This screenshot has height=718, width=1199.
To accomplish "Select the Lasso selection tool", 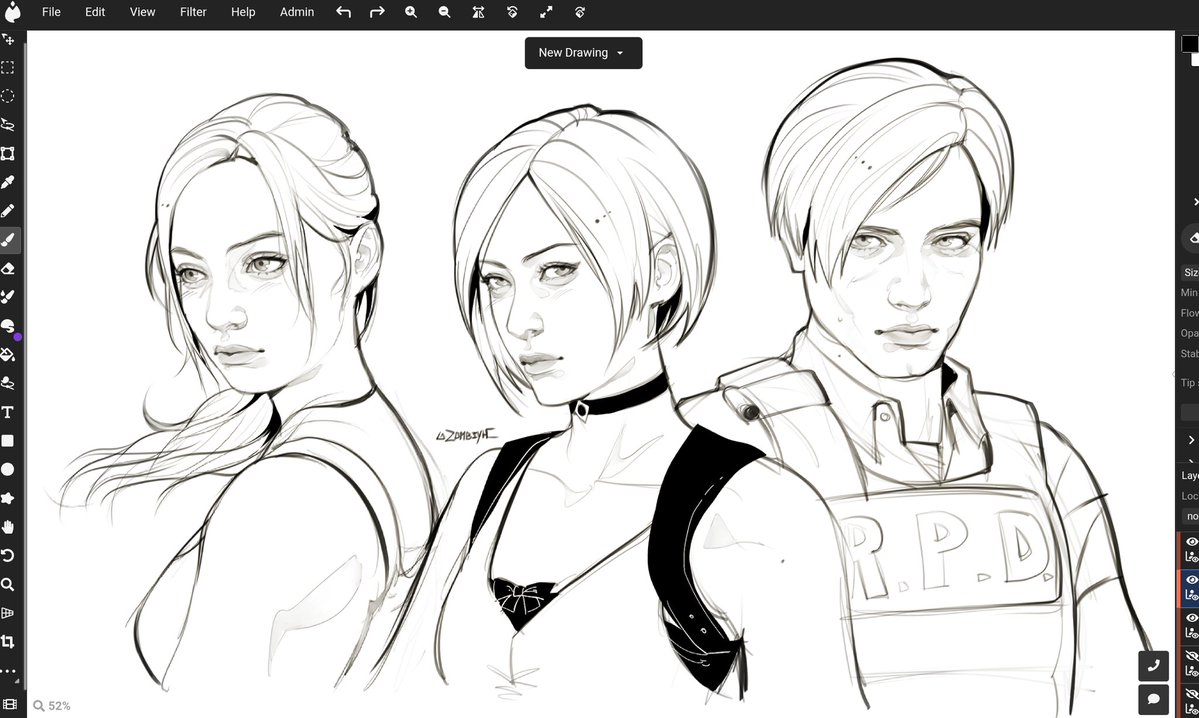I will (8, 125).
